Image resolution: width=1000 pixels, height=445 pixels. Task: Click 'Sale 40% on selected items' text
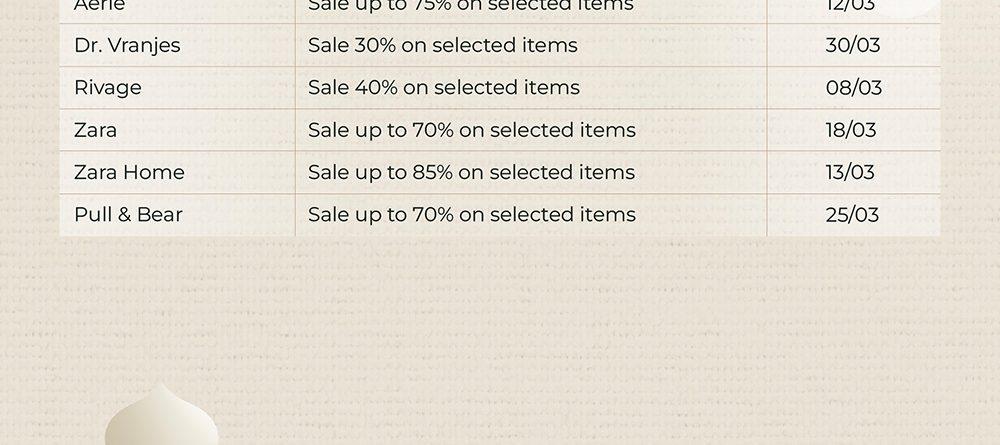444,87
